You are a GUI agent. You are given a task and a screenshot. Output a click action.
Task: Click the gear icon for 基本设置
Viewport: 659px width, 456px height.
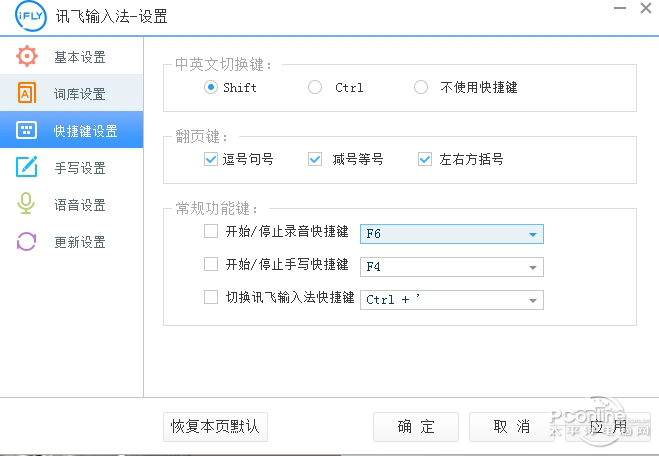27,57
